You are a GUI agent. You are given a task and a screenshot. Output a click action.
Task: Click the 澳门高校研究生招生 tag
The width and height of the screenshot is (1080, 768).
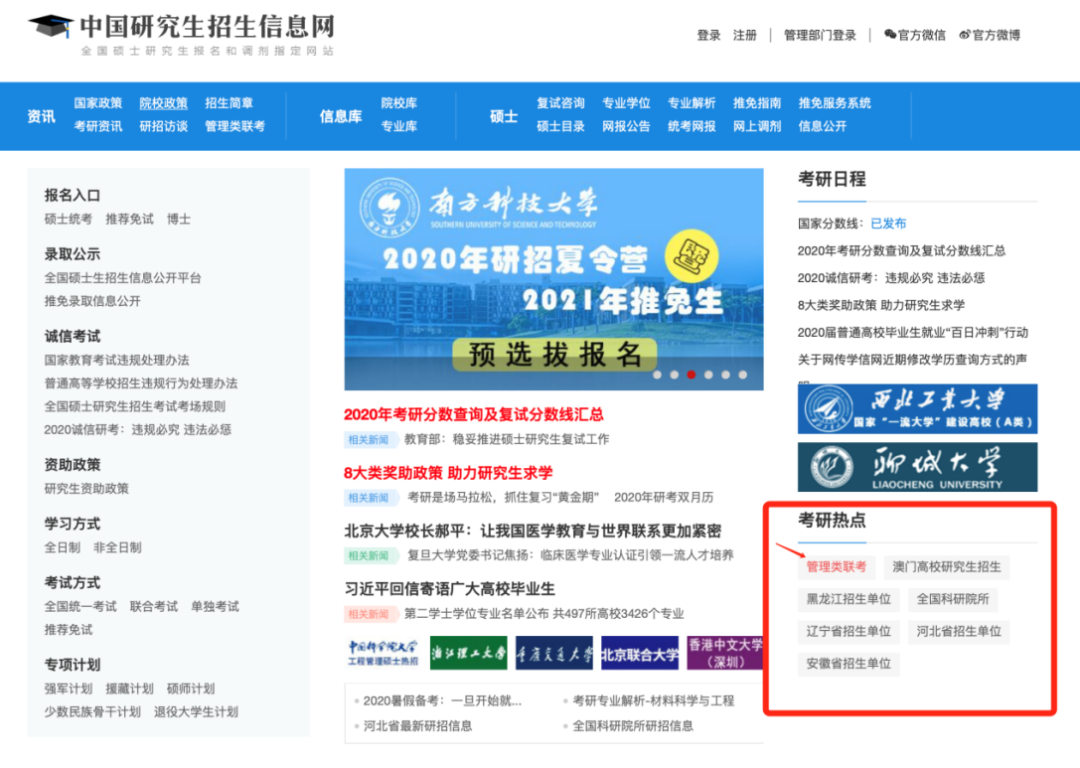pyautogui.click(x=946, y=567)
